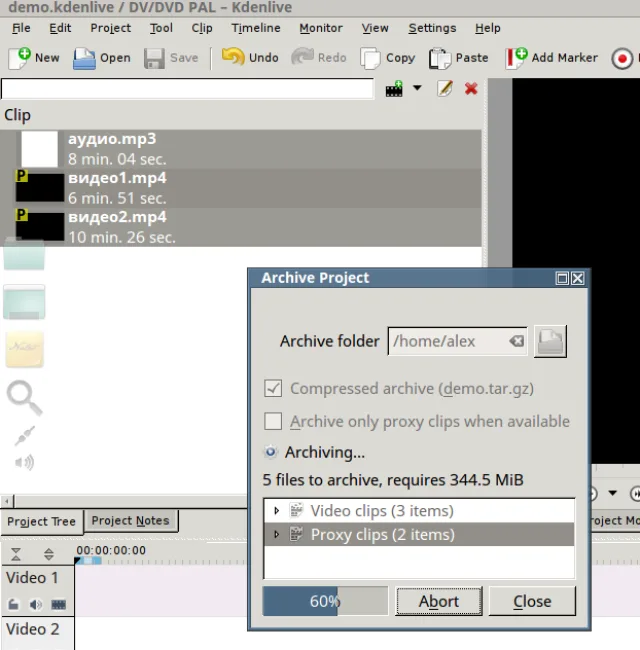
Task: Click the 60% archive progress bar
Action: click(x=325, y=601)
